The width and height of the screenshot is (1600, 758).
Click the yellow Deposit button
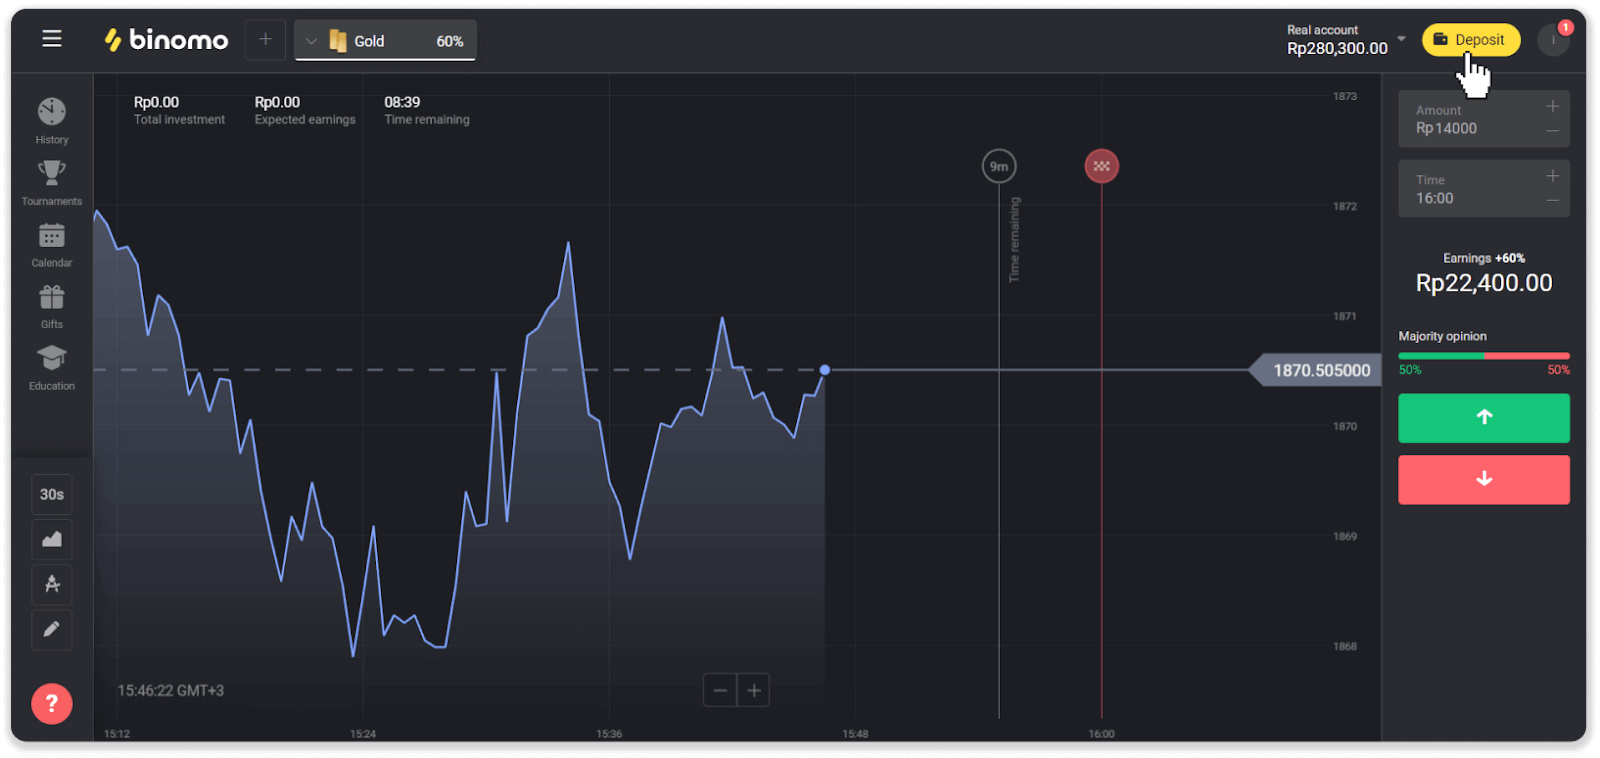(x=1470, y=40)
